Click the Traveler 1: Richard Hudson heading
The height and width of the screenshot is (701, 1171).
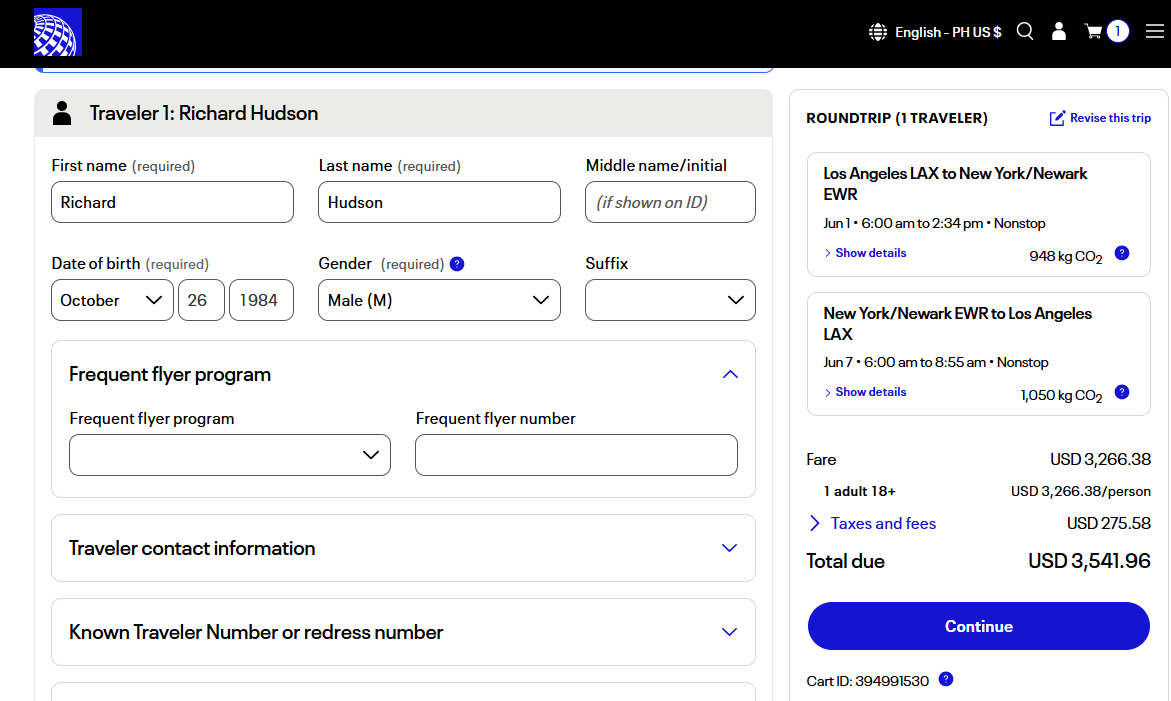pos(204,113)
